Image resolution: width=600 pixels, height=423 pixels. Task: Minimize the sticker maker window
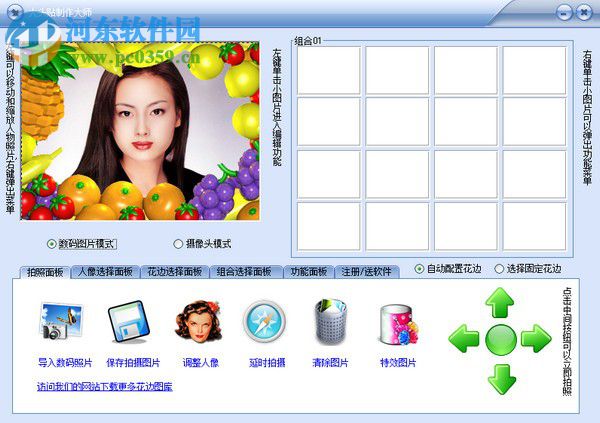564,13
